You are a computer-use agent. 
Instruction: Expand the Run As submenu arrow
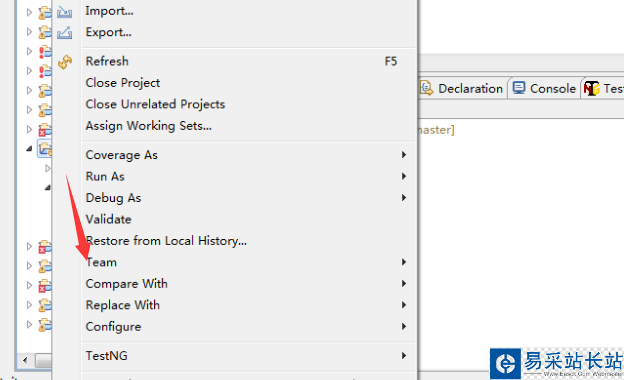tap(404, 176)
